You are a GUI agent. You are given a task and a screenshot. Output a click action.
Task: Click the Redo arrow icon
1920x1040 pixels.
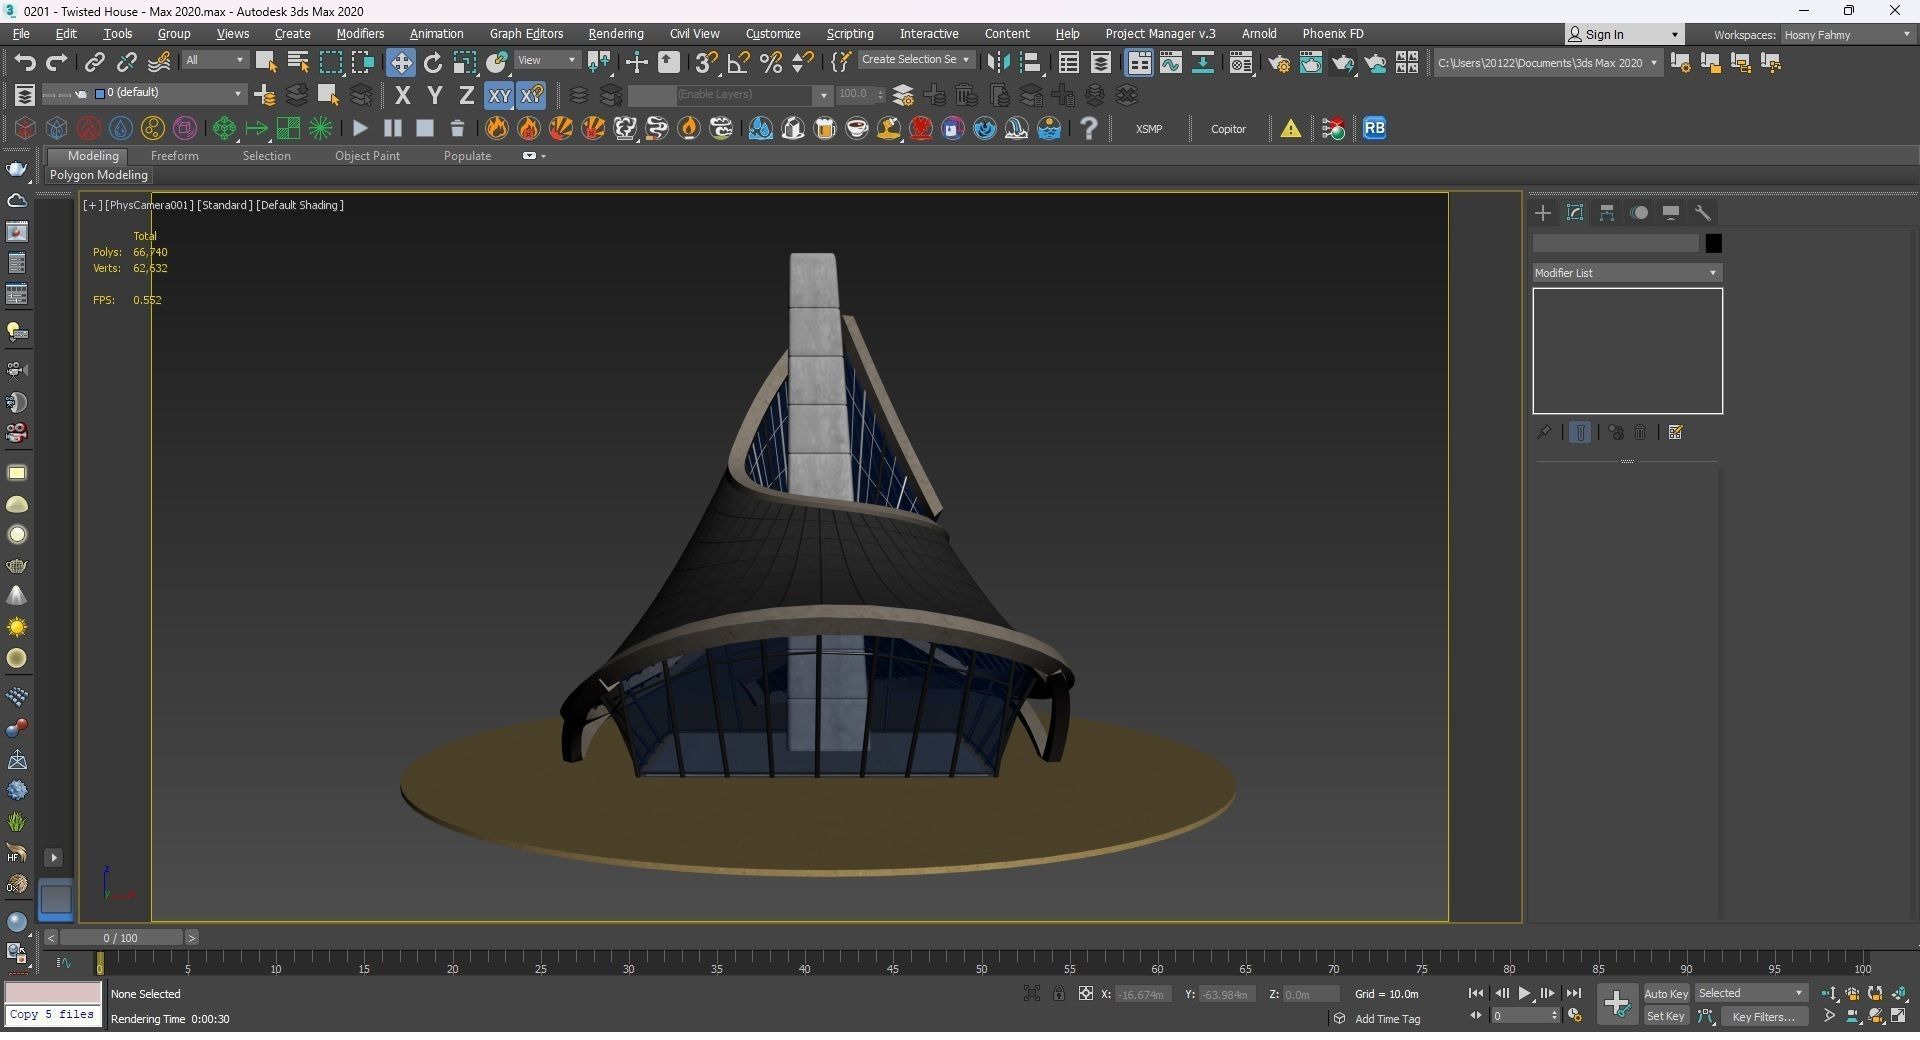(57, 63)
